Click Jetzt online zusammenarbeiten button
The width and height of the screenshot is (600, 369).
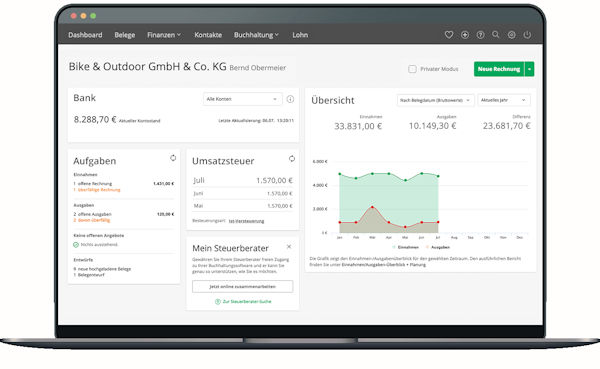pyautogui.click(x=243, y=287)
